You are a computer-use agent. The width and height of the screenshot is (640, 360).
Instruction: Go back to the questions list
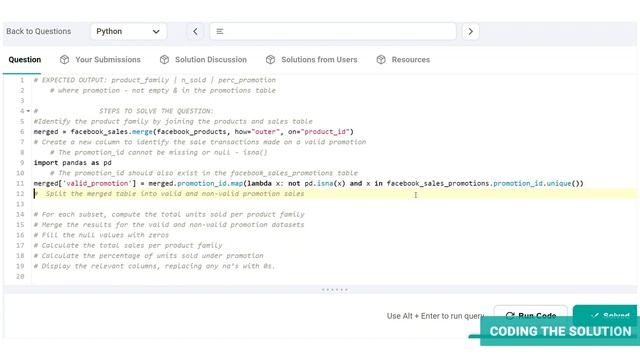[38, 31]
